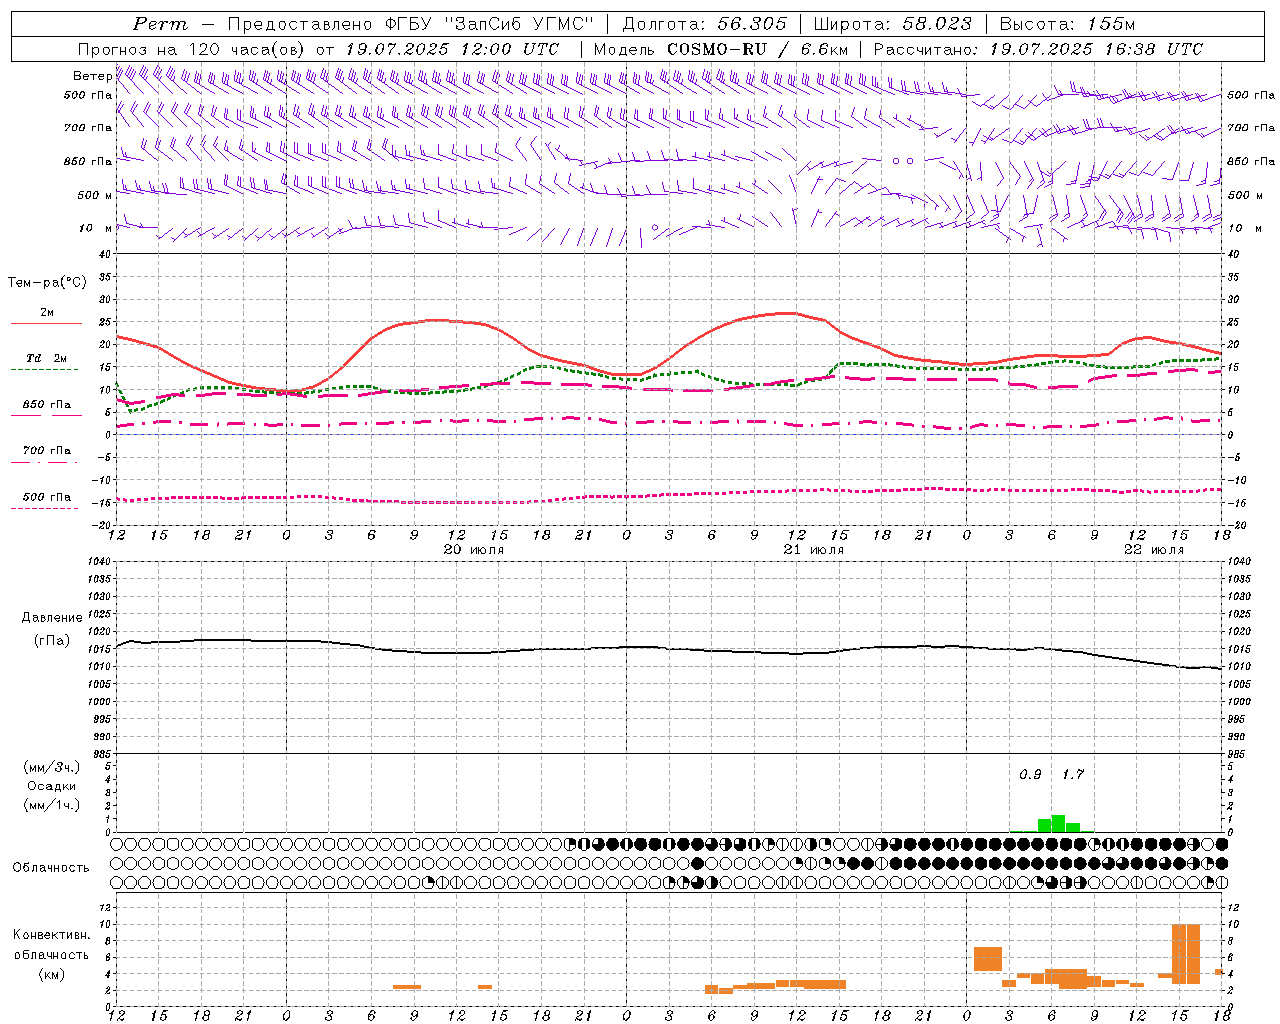Click the '21 июля' date label
Viewport: 1280px width, 1024px height.
(813, 550)
